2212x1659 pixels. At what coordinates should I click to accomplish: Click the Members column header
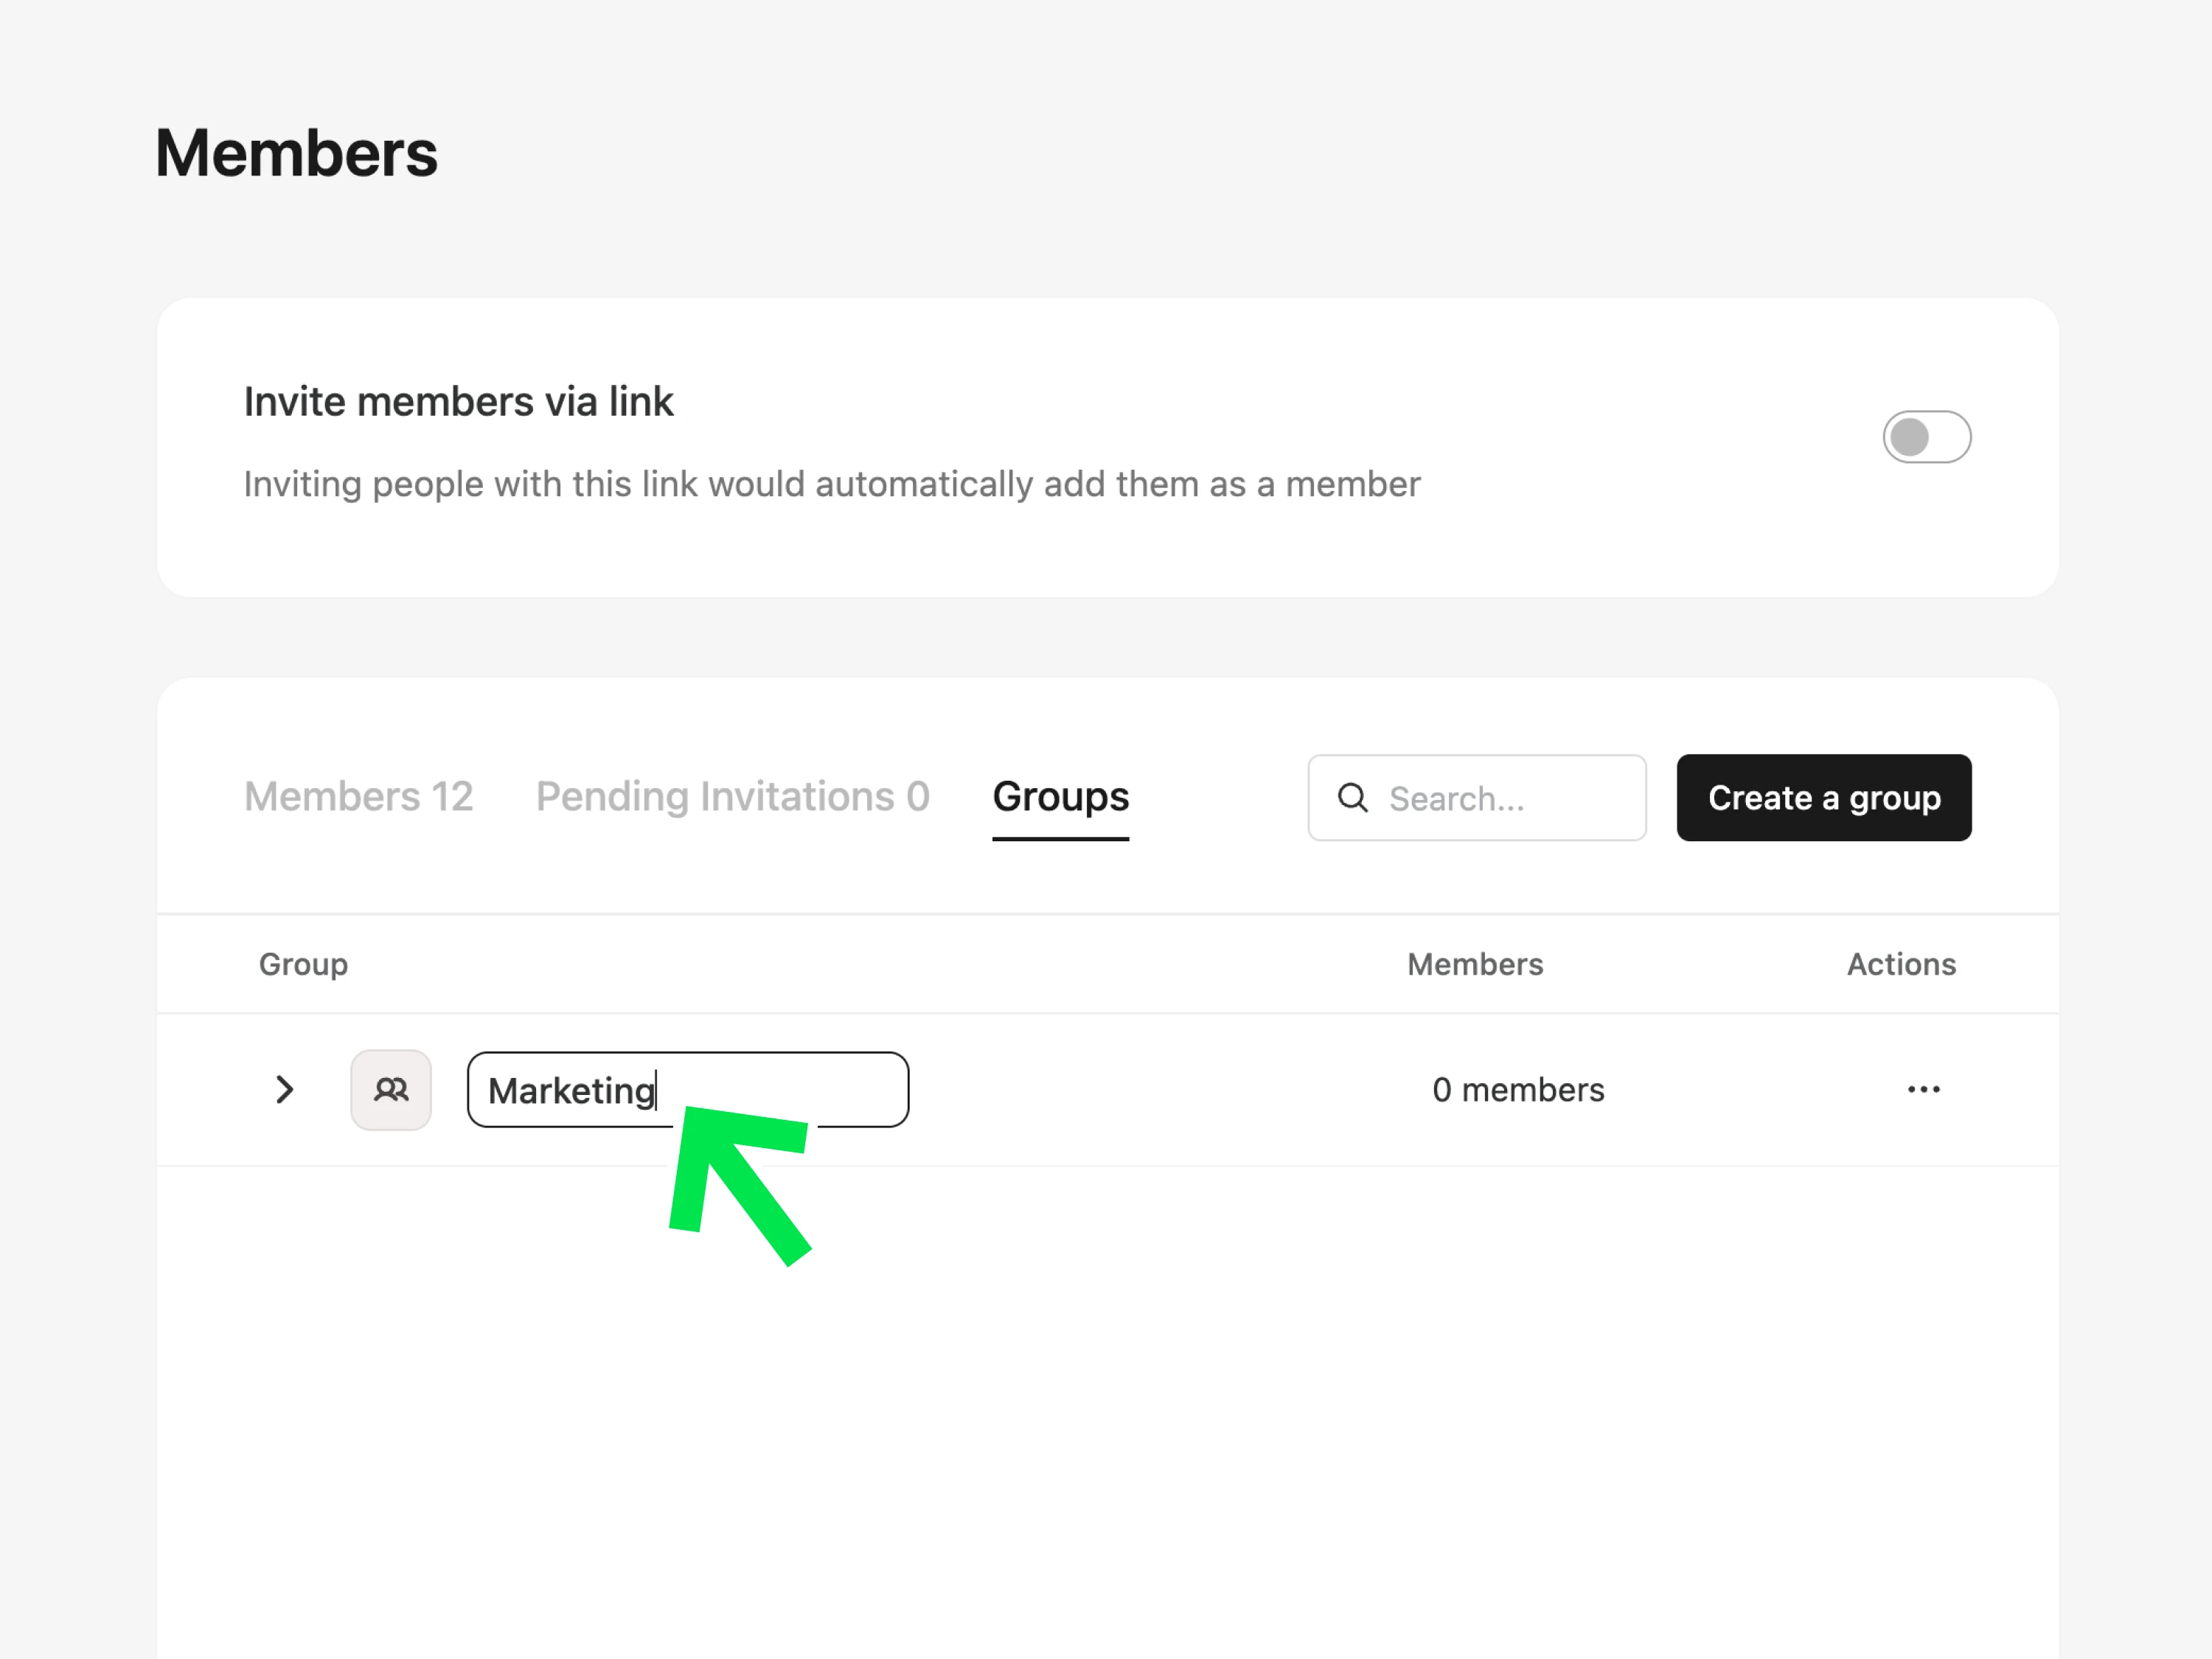(1475, 964)
